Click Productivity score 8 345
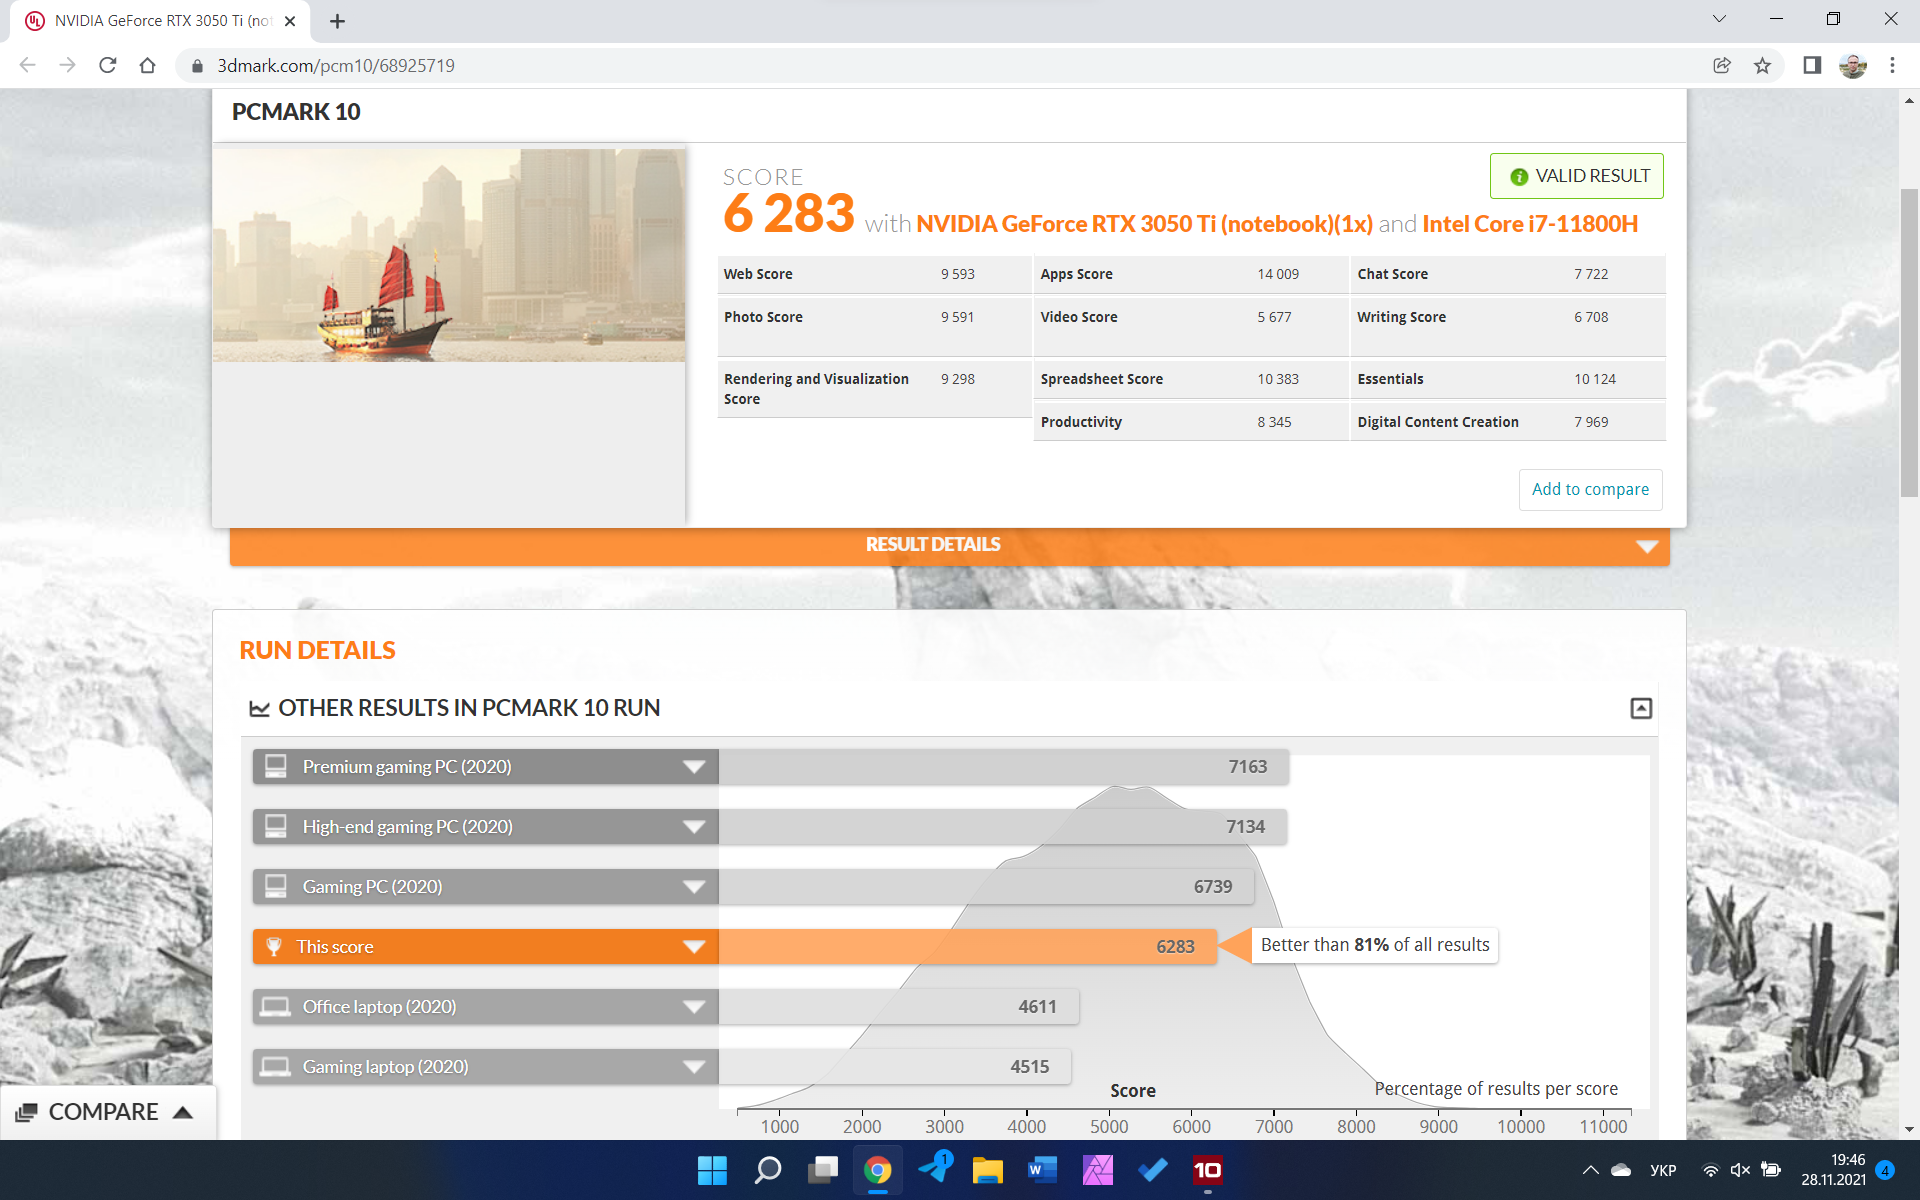 point(1274,422)
